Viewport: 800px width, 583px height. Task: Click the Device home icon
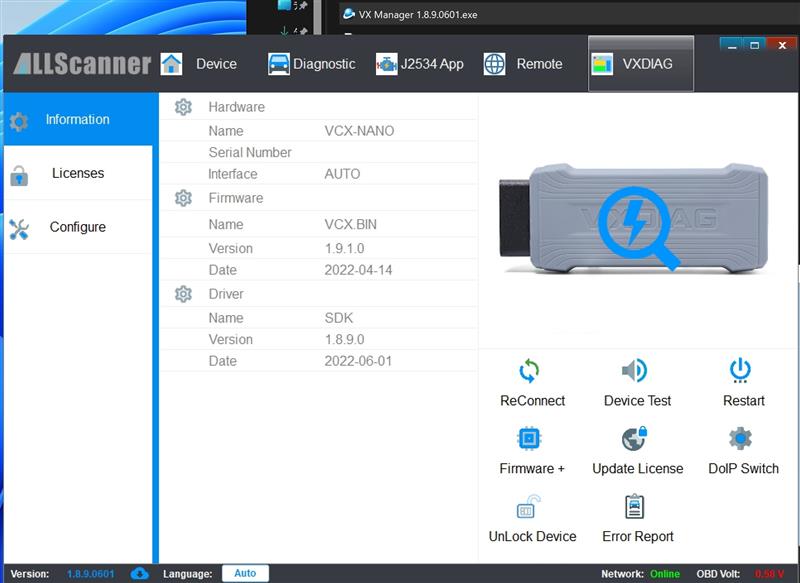[171, 64]
